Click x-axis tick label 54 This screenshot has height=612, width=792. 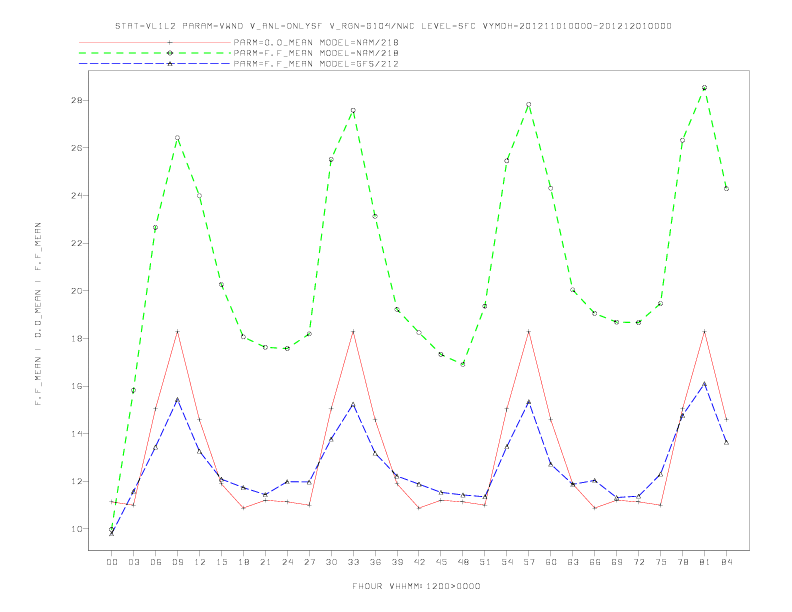(507, 562)
